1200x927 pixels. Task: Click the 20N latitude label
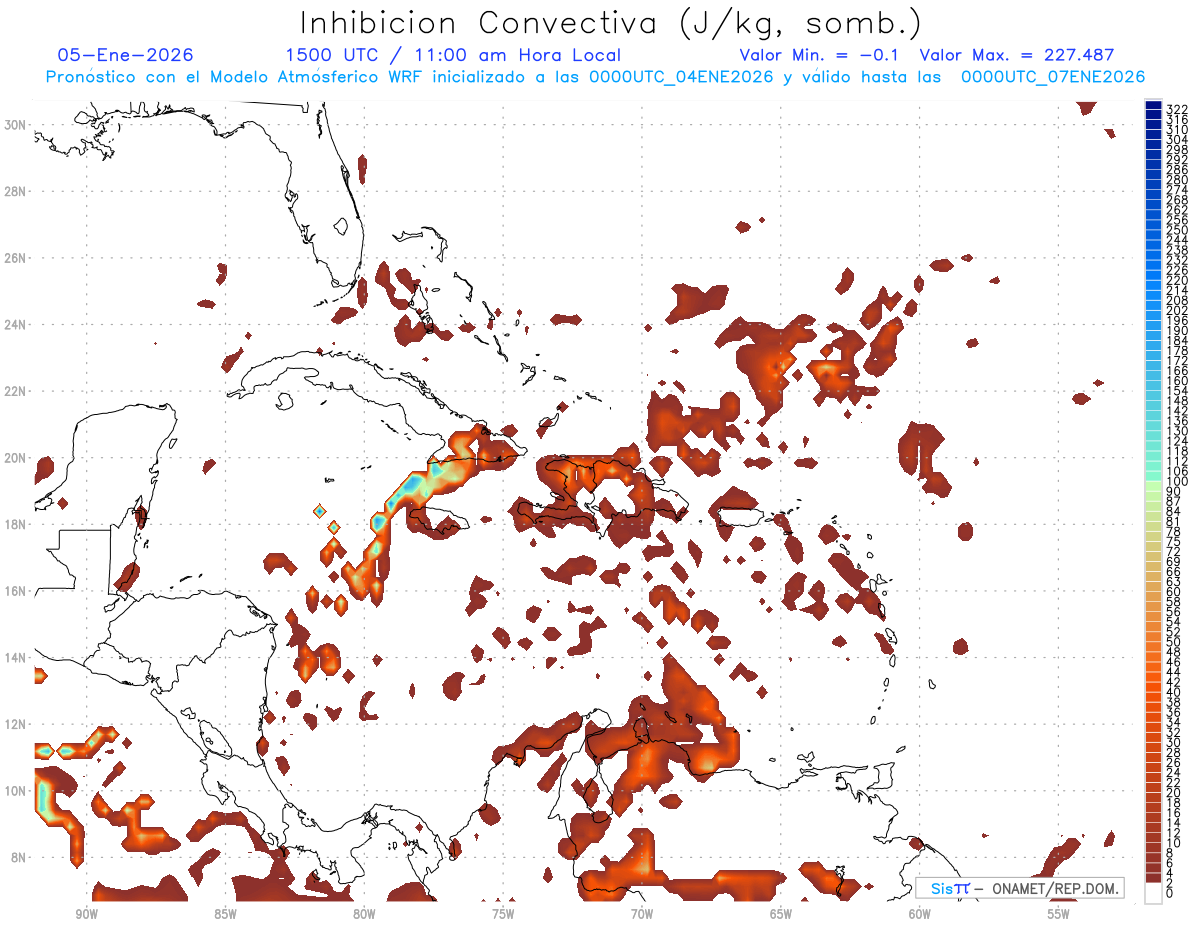[14, 458]
